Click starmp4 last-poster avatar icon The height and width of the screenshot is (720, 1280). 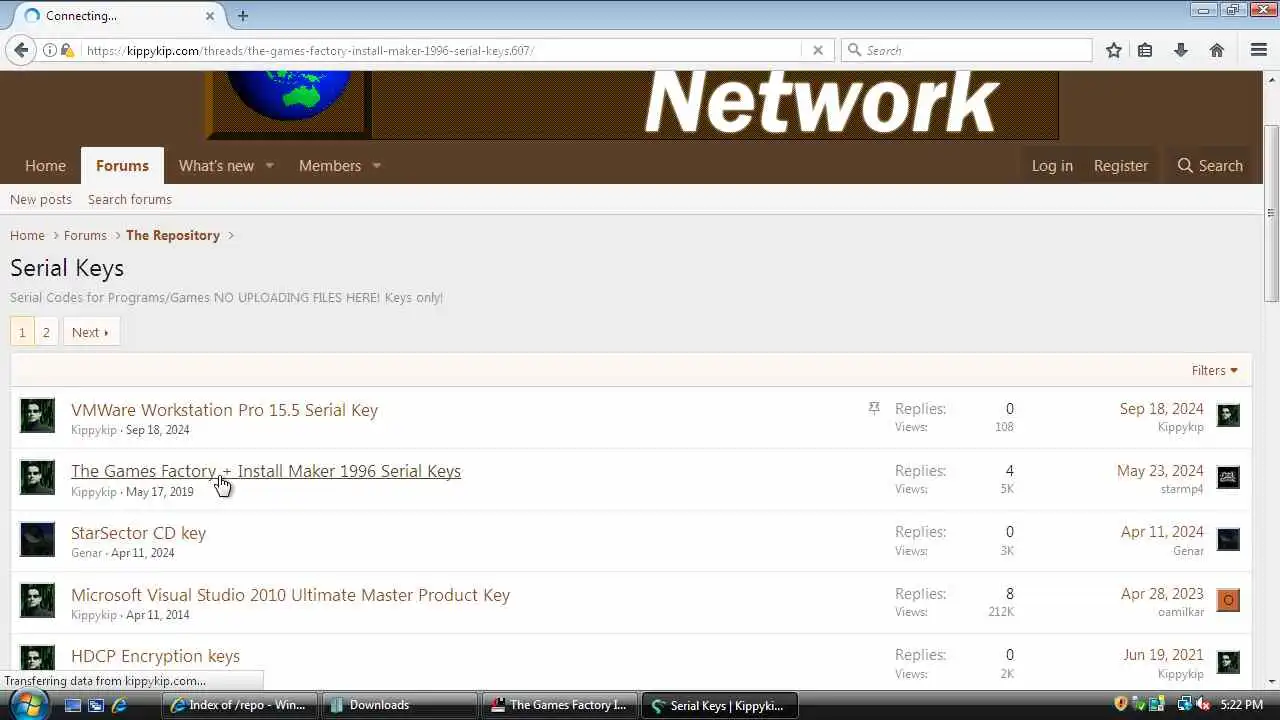pyautogui.click(x=1228, y=477)
